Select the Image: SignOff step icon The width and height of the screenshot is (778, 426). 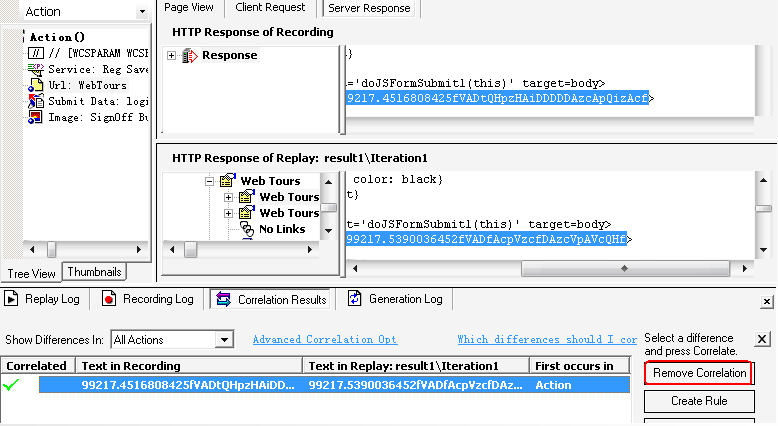(37, 117)
